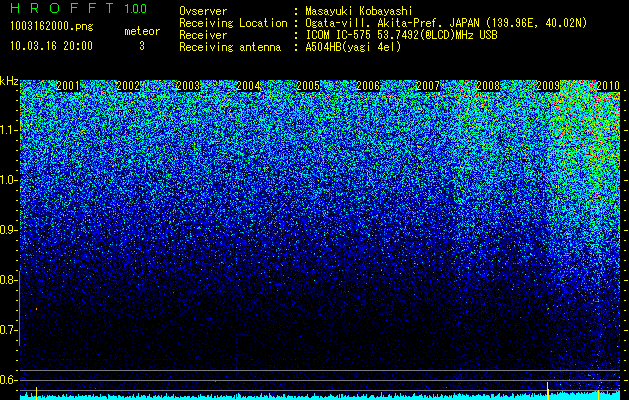Click the 0.8 kHz axis label

[9, 280]
